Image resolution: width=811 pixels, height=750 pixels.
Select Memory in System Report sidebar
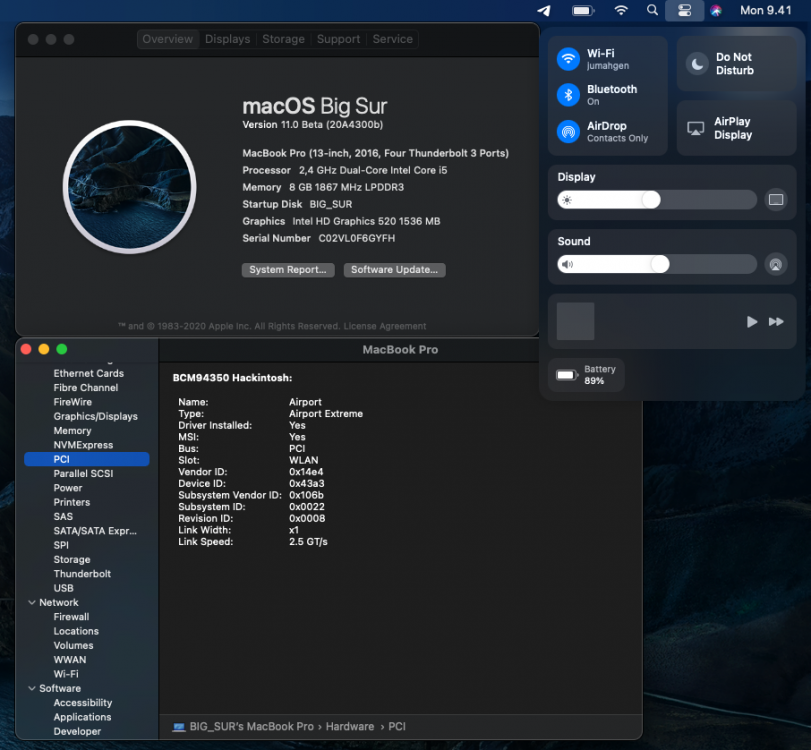click(x=72, y=431)
